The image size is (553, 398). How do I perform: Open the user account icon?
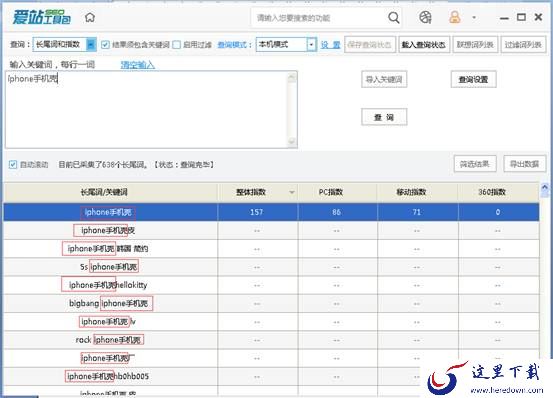(x=454, y=17)
